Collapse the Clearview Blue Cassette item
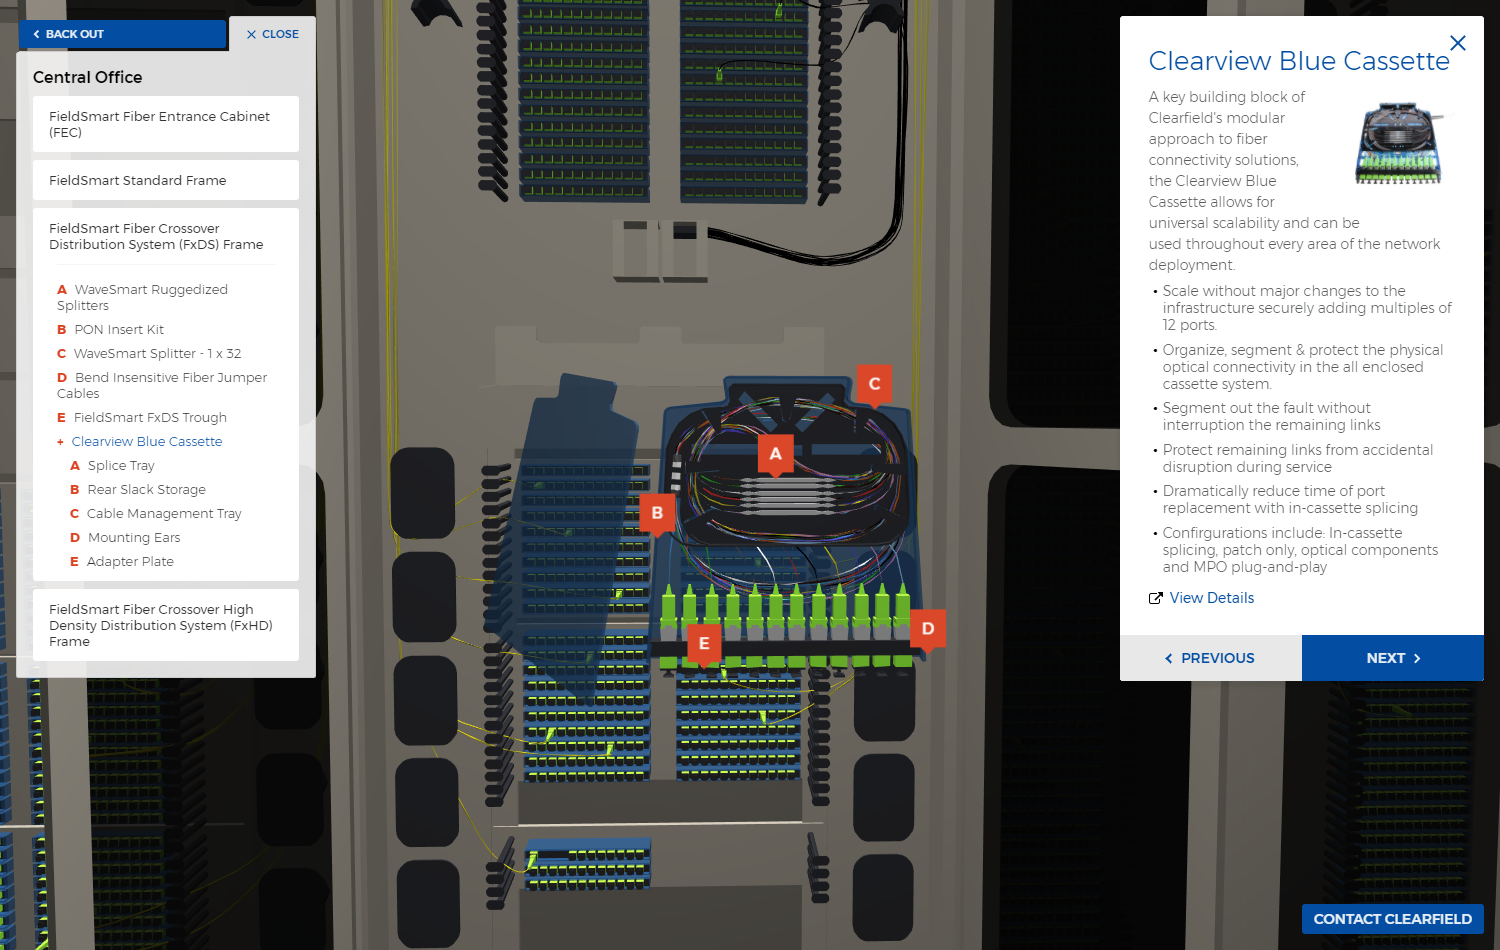 [139, 441]
